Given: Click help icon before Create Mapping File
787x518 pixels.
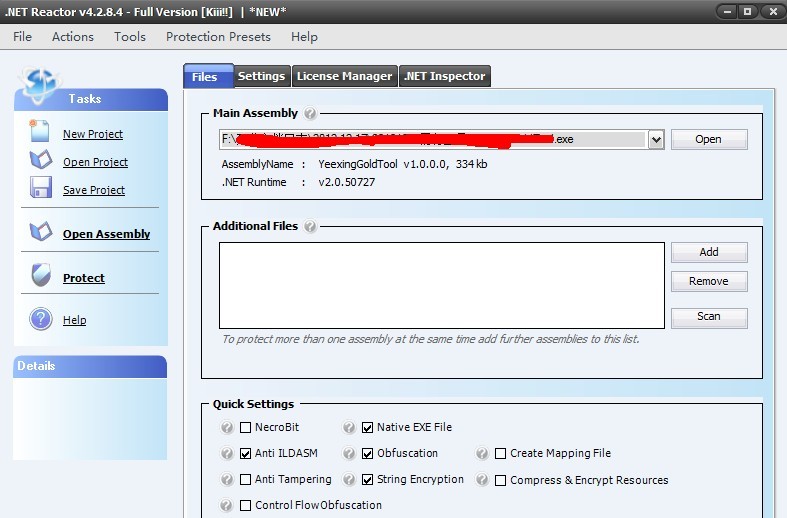Looking at the screenshot, I should click(x=482, y=453).
